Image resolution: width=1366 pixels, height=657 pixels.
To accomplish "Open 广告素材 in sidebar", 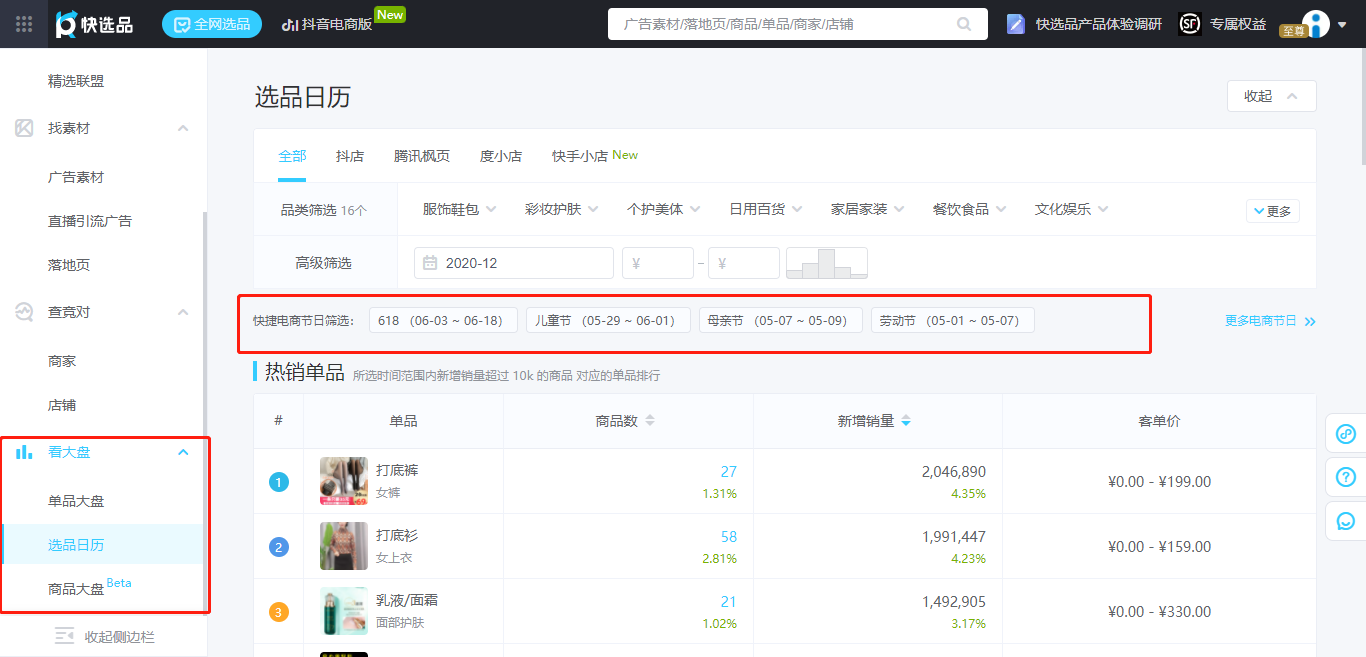I will [x=76, y=177].
